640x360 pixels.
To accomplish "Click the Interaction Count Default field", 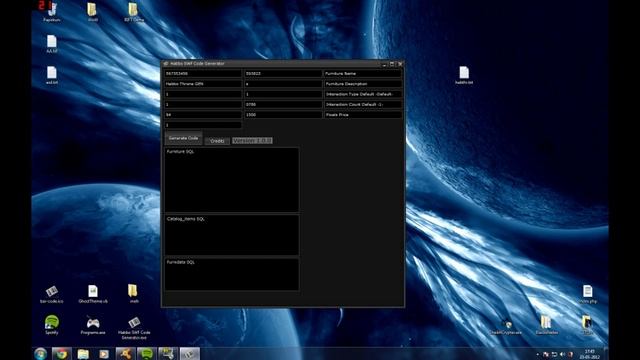I will [x=363, y=104].
